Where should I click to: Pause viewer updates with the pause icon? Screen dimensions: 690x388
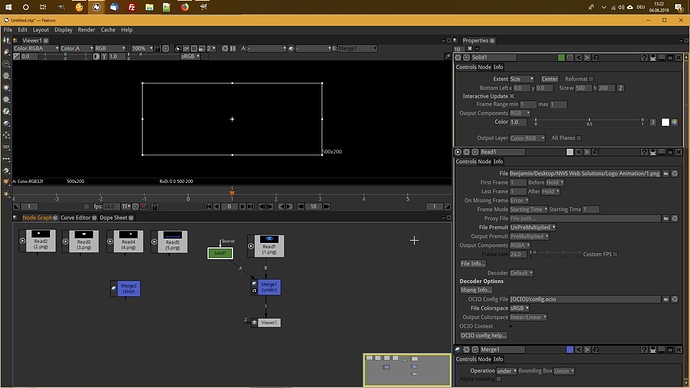[233, 48]
